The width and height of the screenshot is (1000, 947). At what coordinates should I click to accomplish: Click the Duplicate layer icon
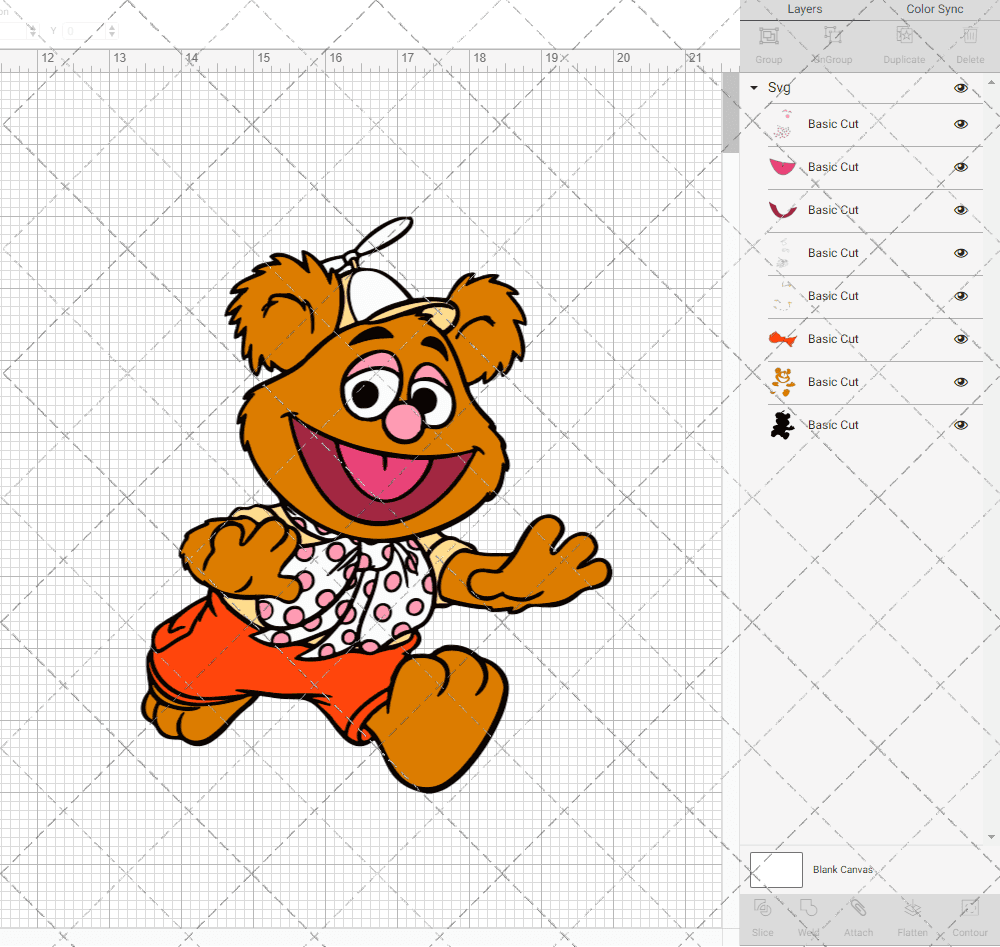click(904, 36)
